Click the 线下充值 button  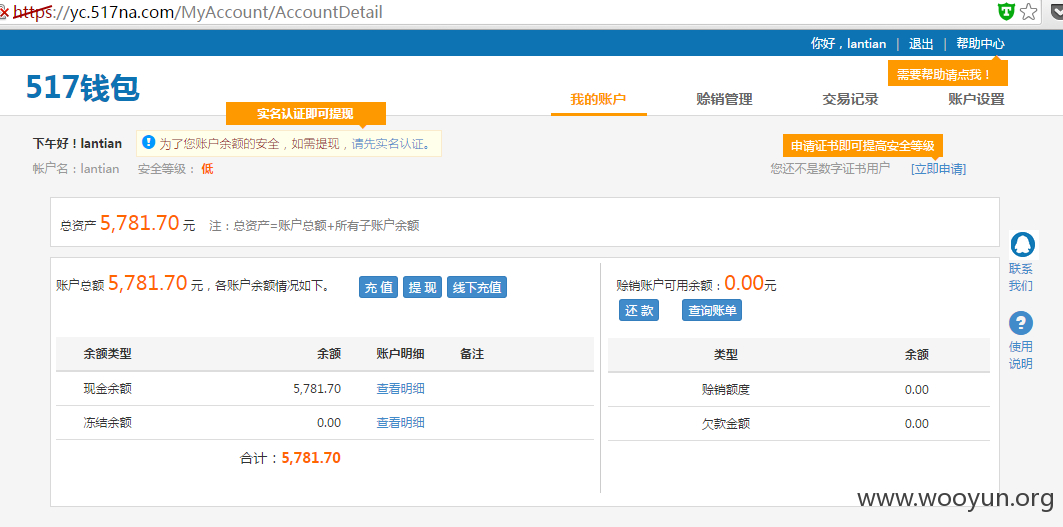coord(477,287)
